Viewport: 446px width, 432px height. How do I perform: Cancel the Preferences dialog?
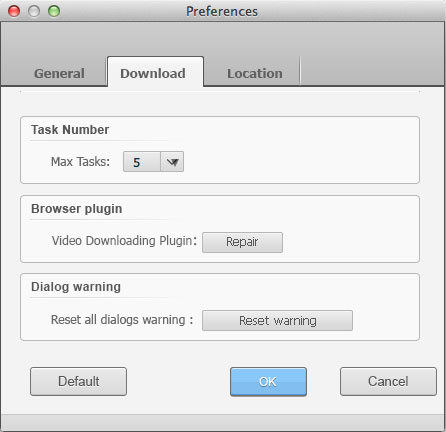pyautogui.click(x=388, y=381)
